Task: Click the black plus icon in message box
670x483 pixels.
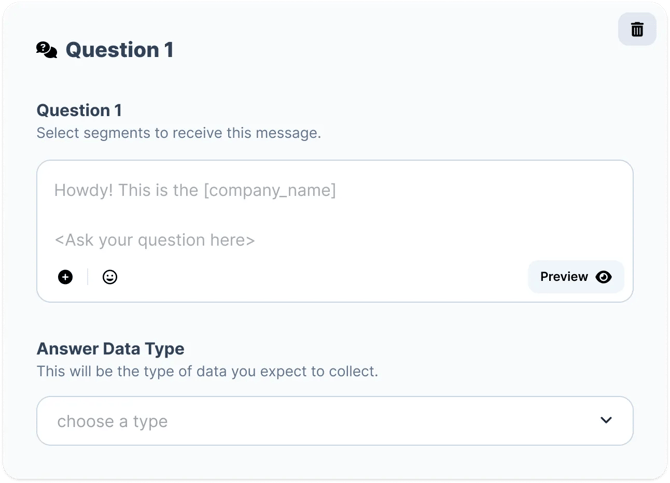Action: point(65,277)
